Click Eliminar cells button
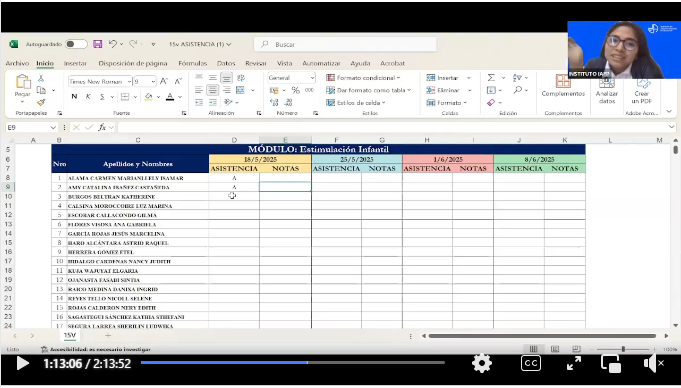Image resolution: width=681 pixels, height=388 pixels. [x=443, y=90]
